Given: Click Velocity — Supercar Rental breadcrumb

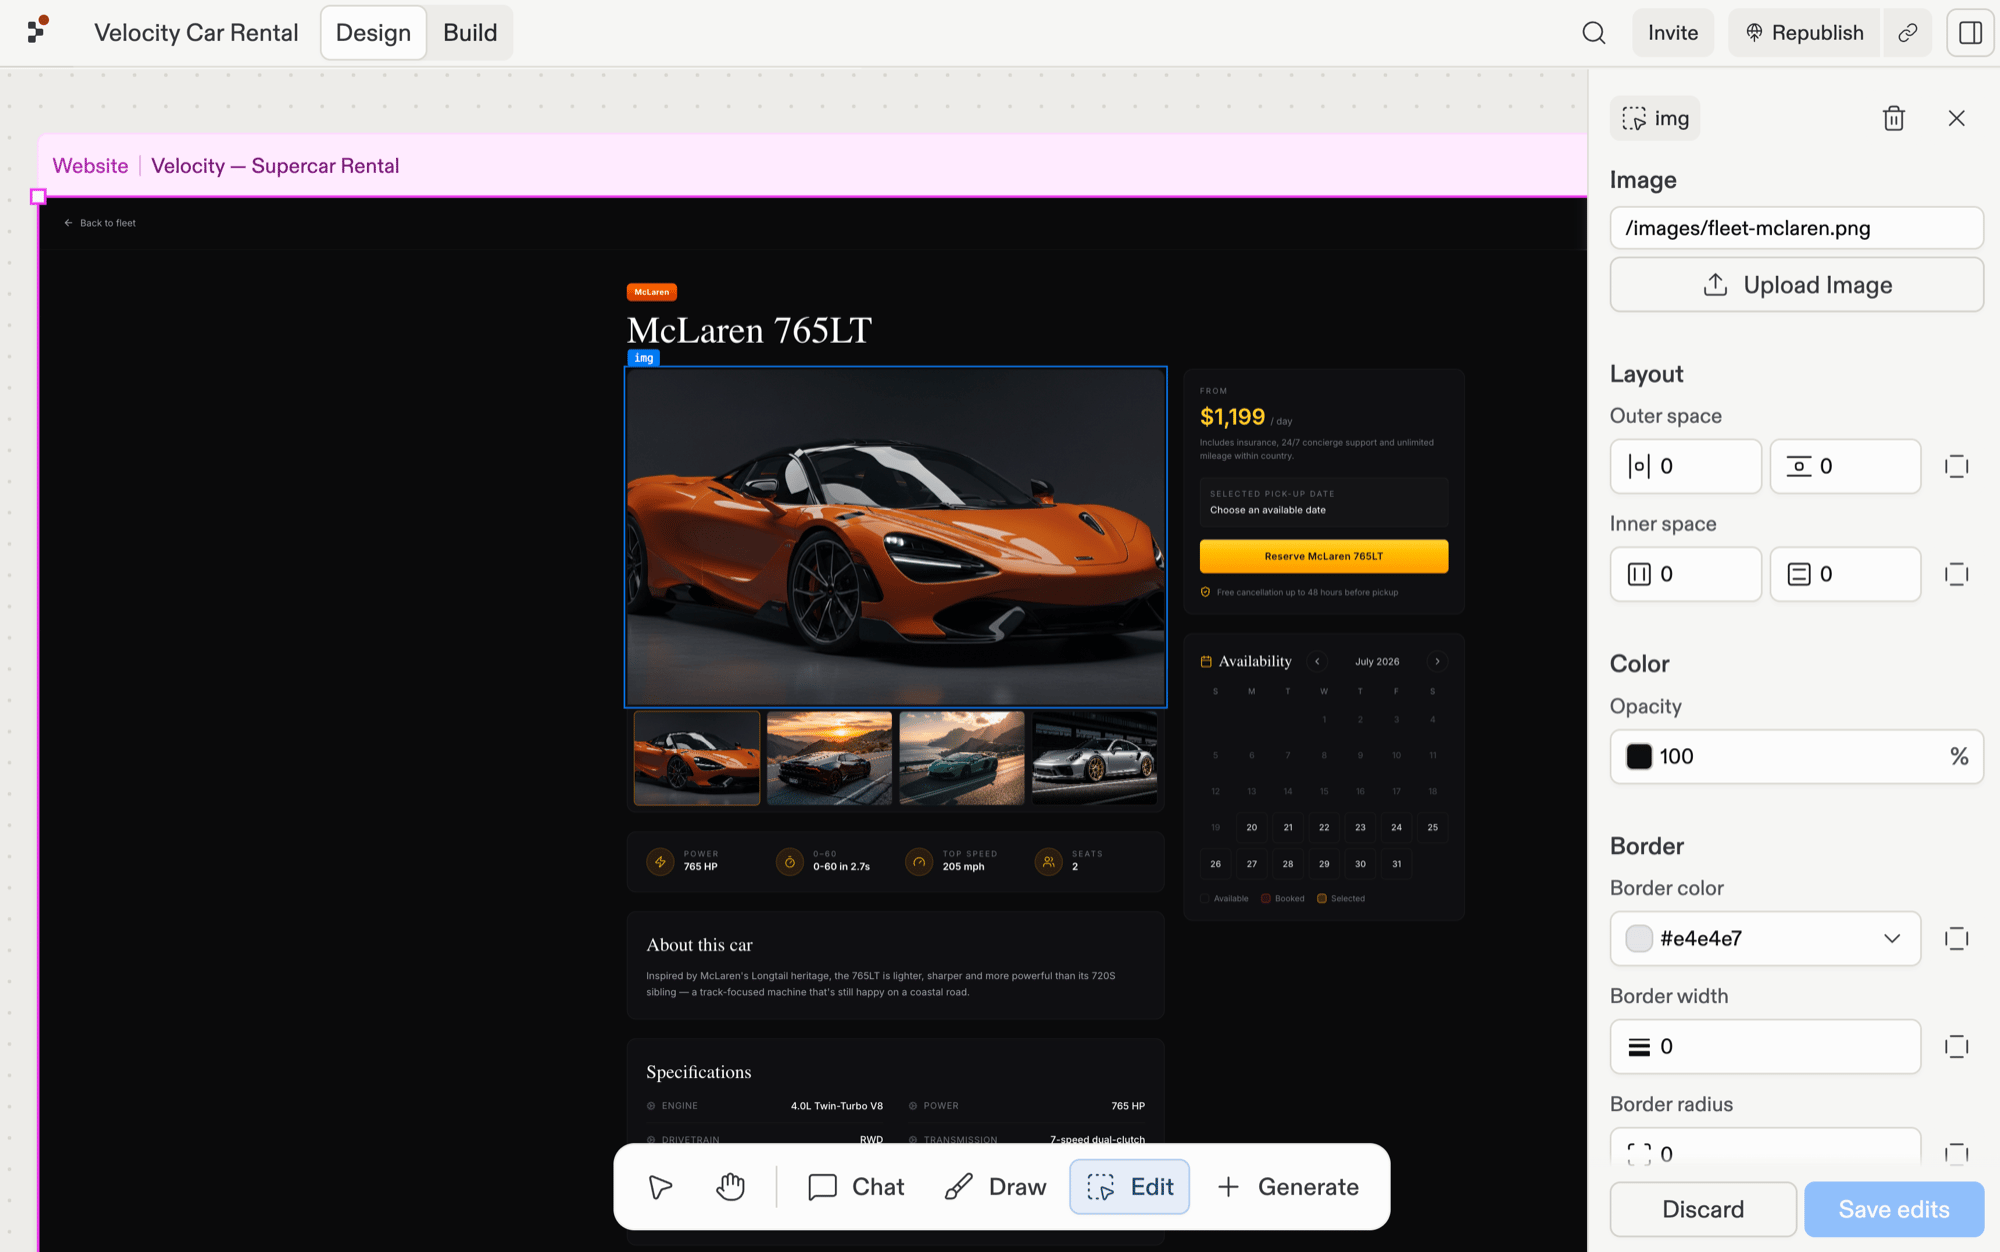Looking at the screenshot, I should pos(275,166).
